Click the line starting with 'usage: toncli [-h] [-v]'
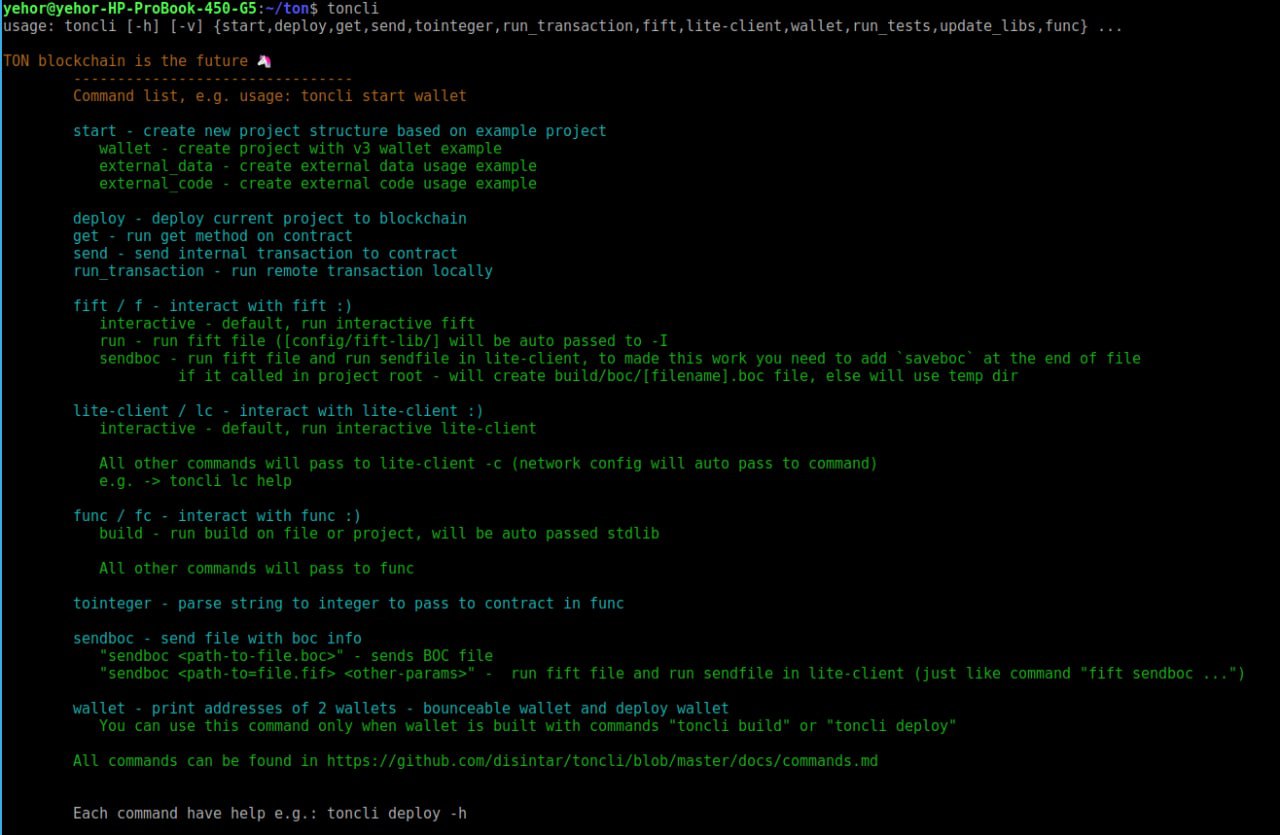Image resolution: width=1280 pixels, height=835 pixels. point(563,26)
